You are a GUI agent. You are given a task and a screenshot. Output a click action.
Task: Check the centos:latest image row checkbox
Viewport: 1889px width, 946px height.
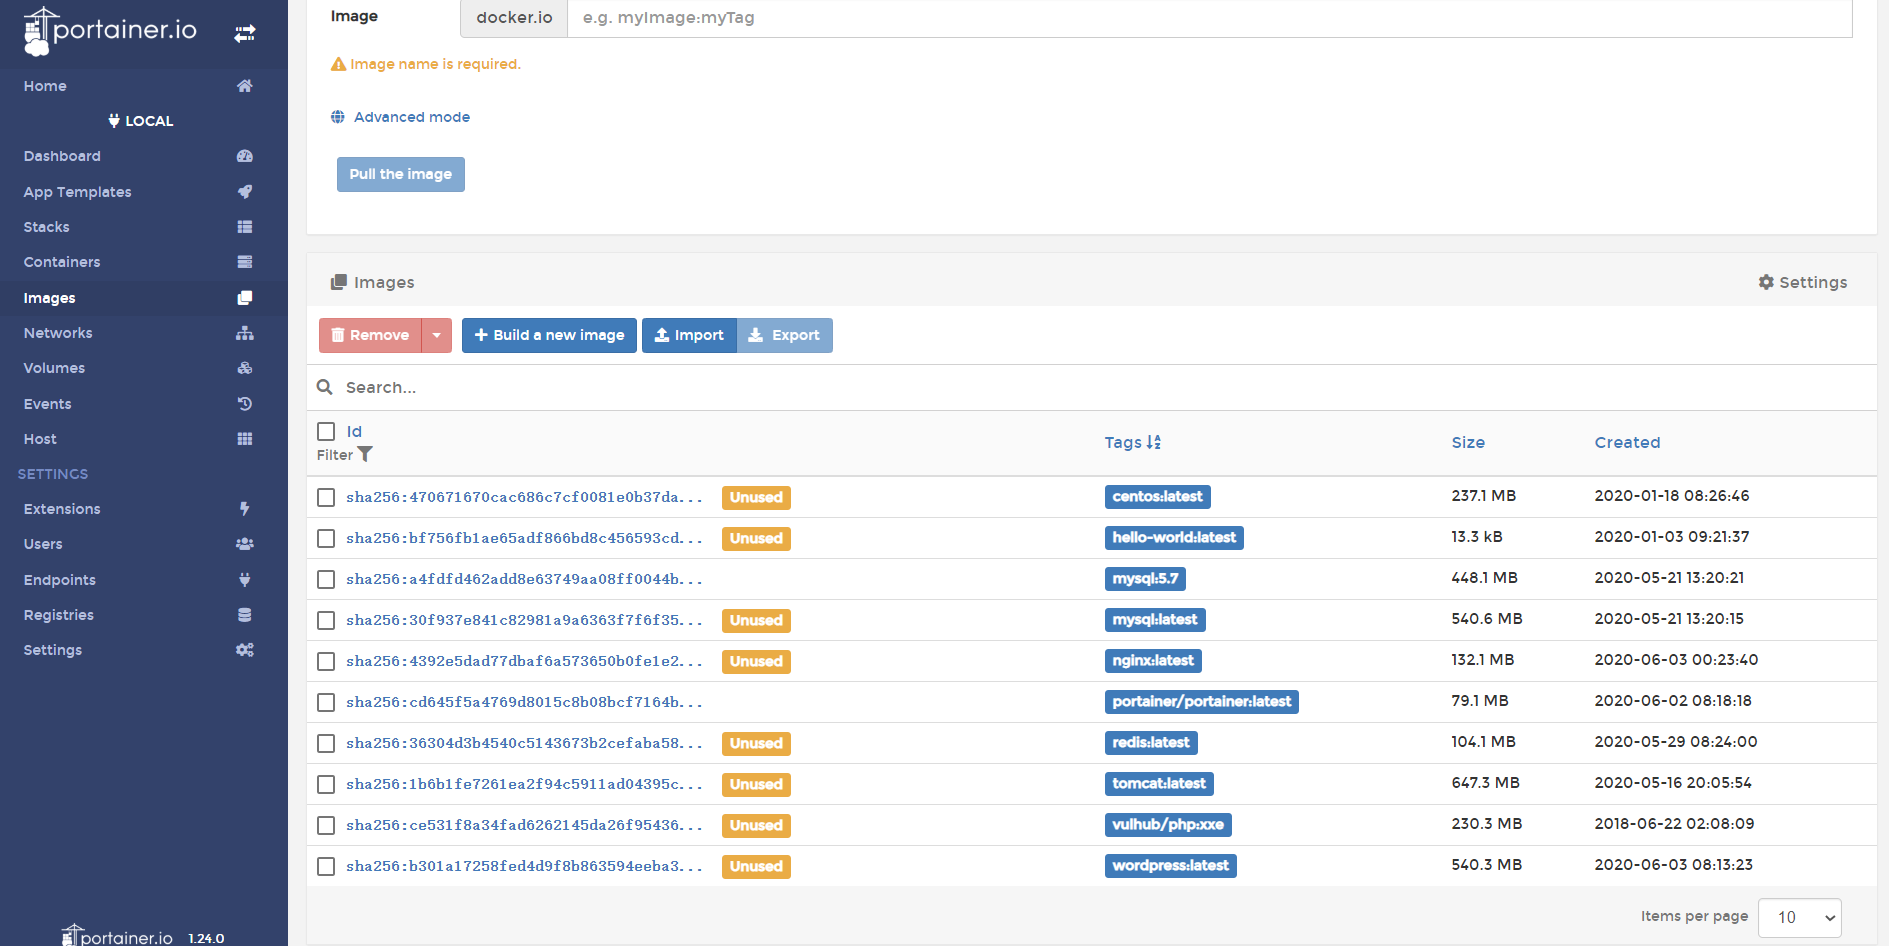[x=326, y=497]
